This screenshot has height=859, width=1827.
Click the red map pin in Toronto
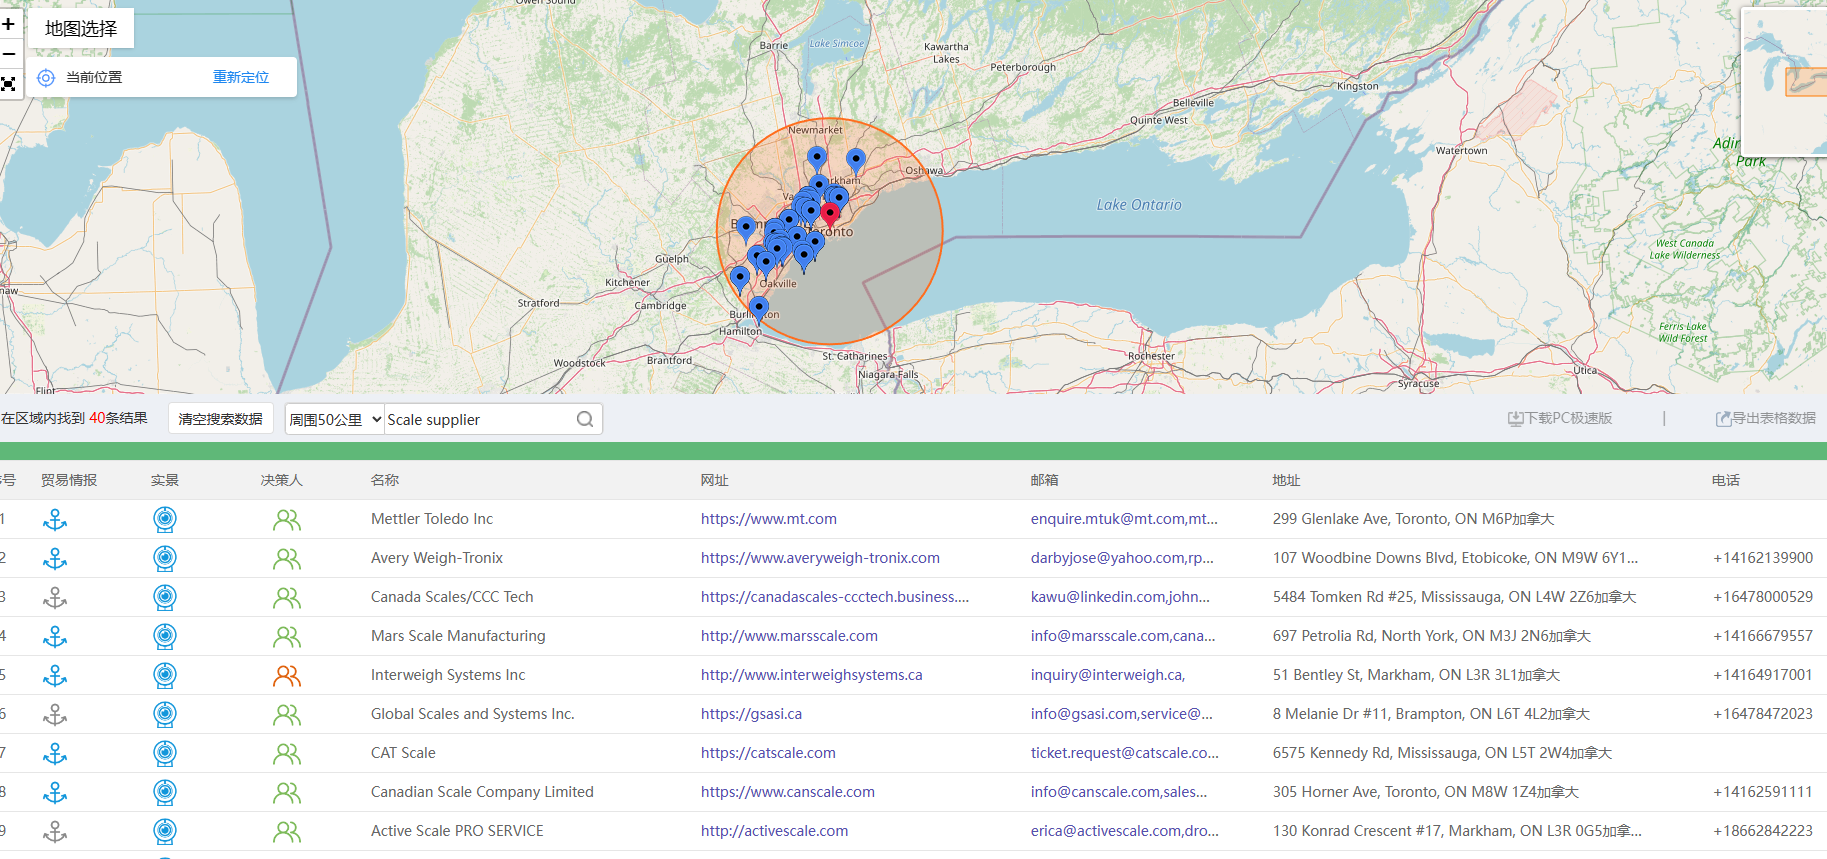[x=830, y=214]
